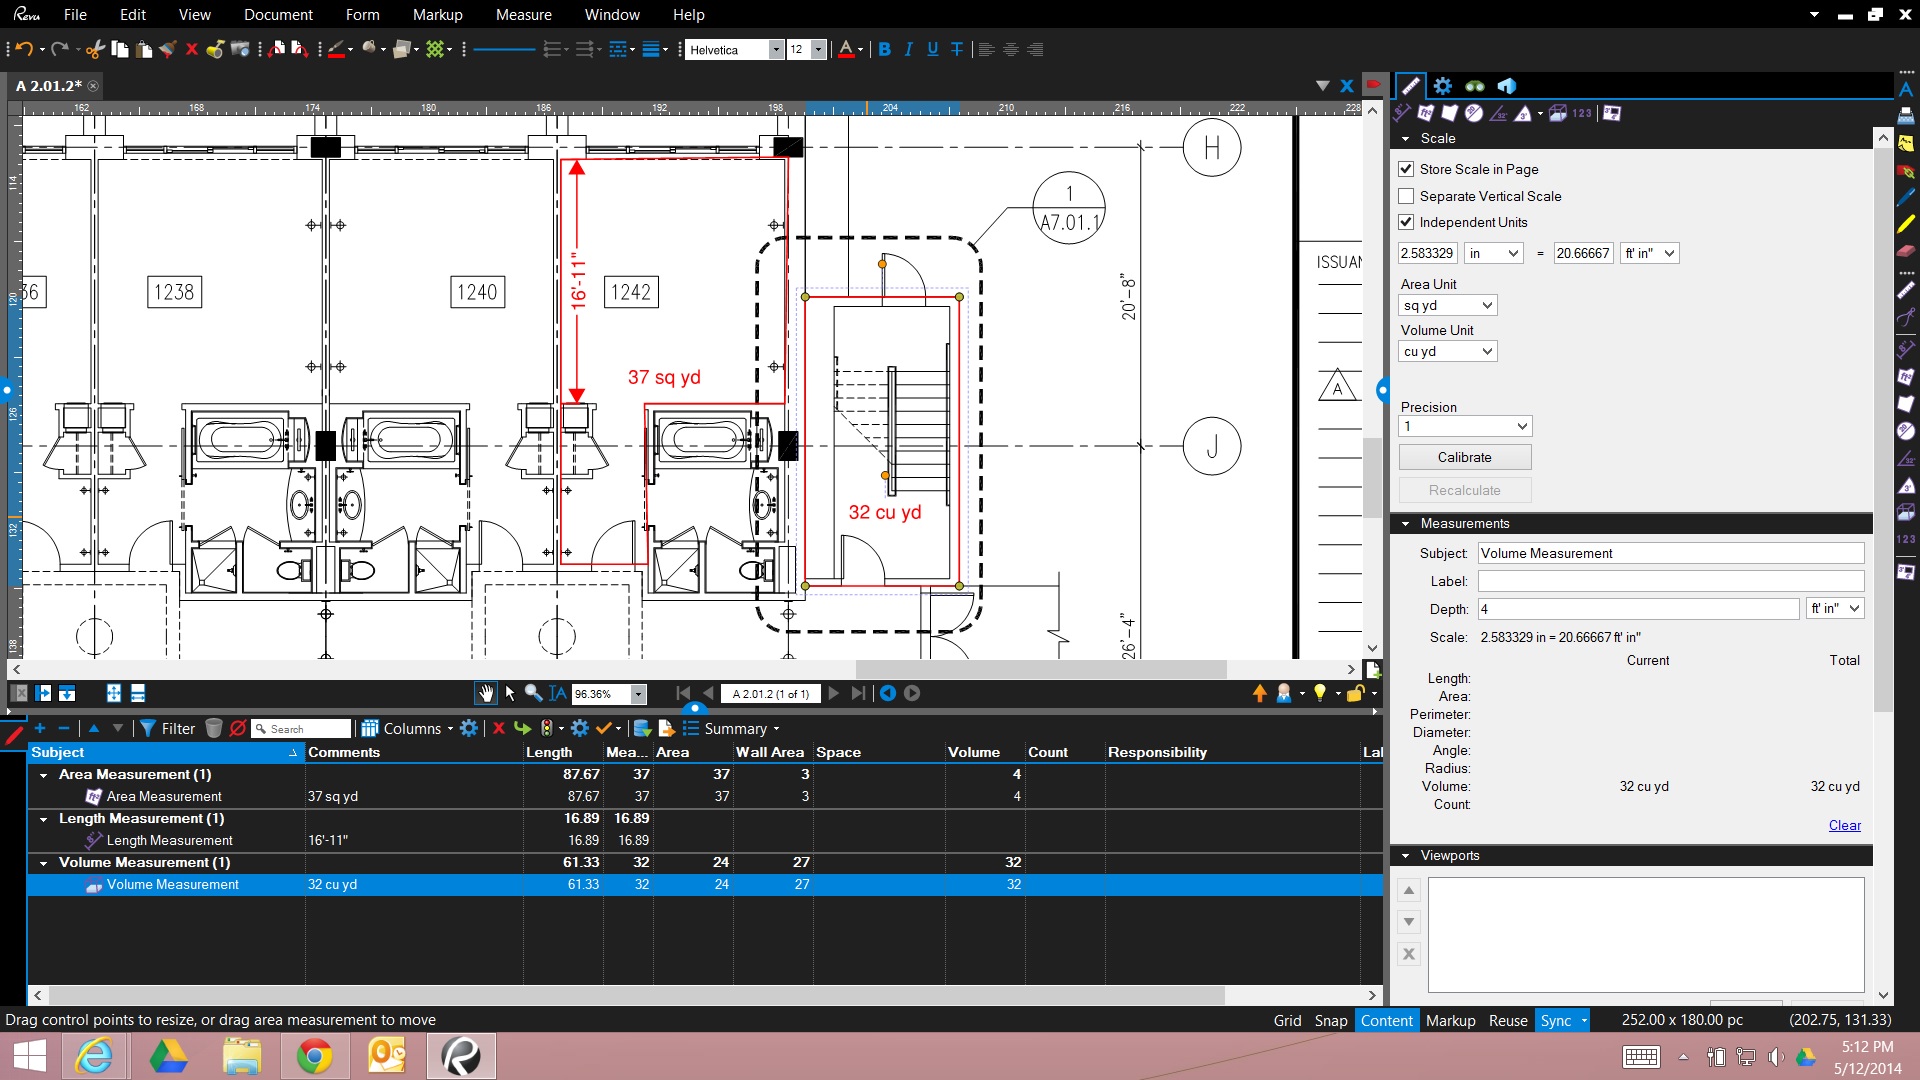Disable Independent Units checkbox

pyautogui.click(x=1406, y=222)
